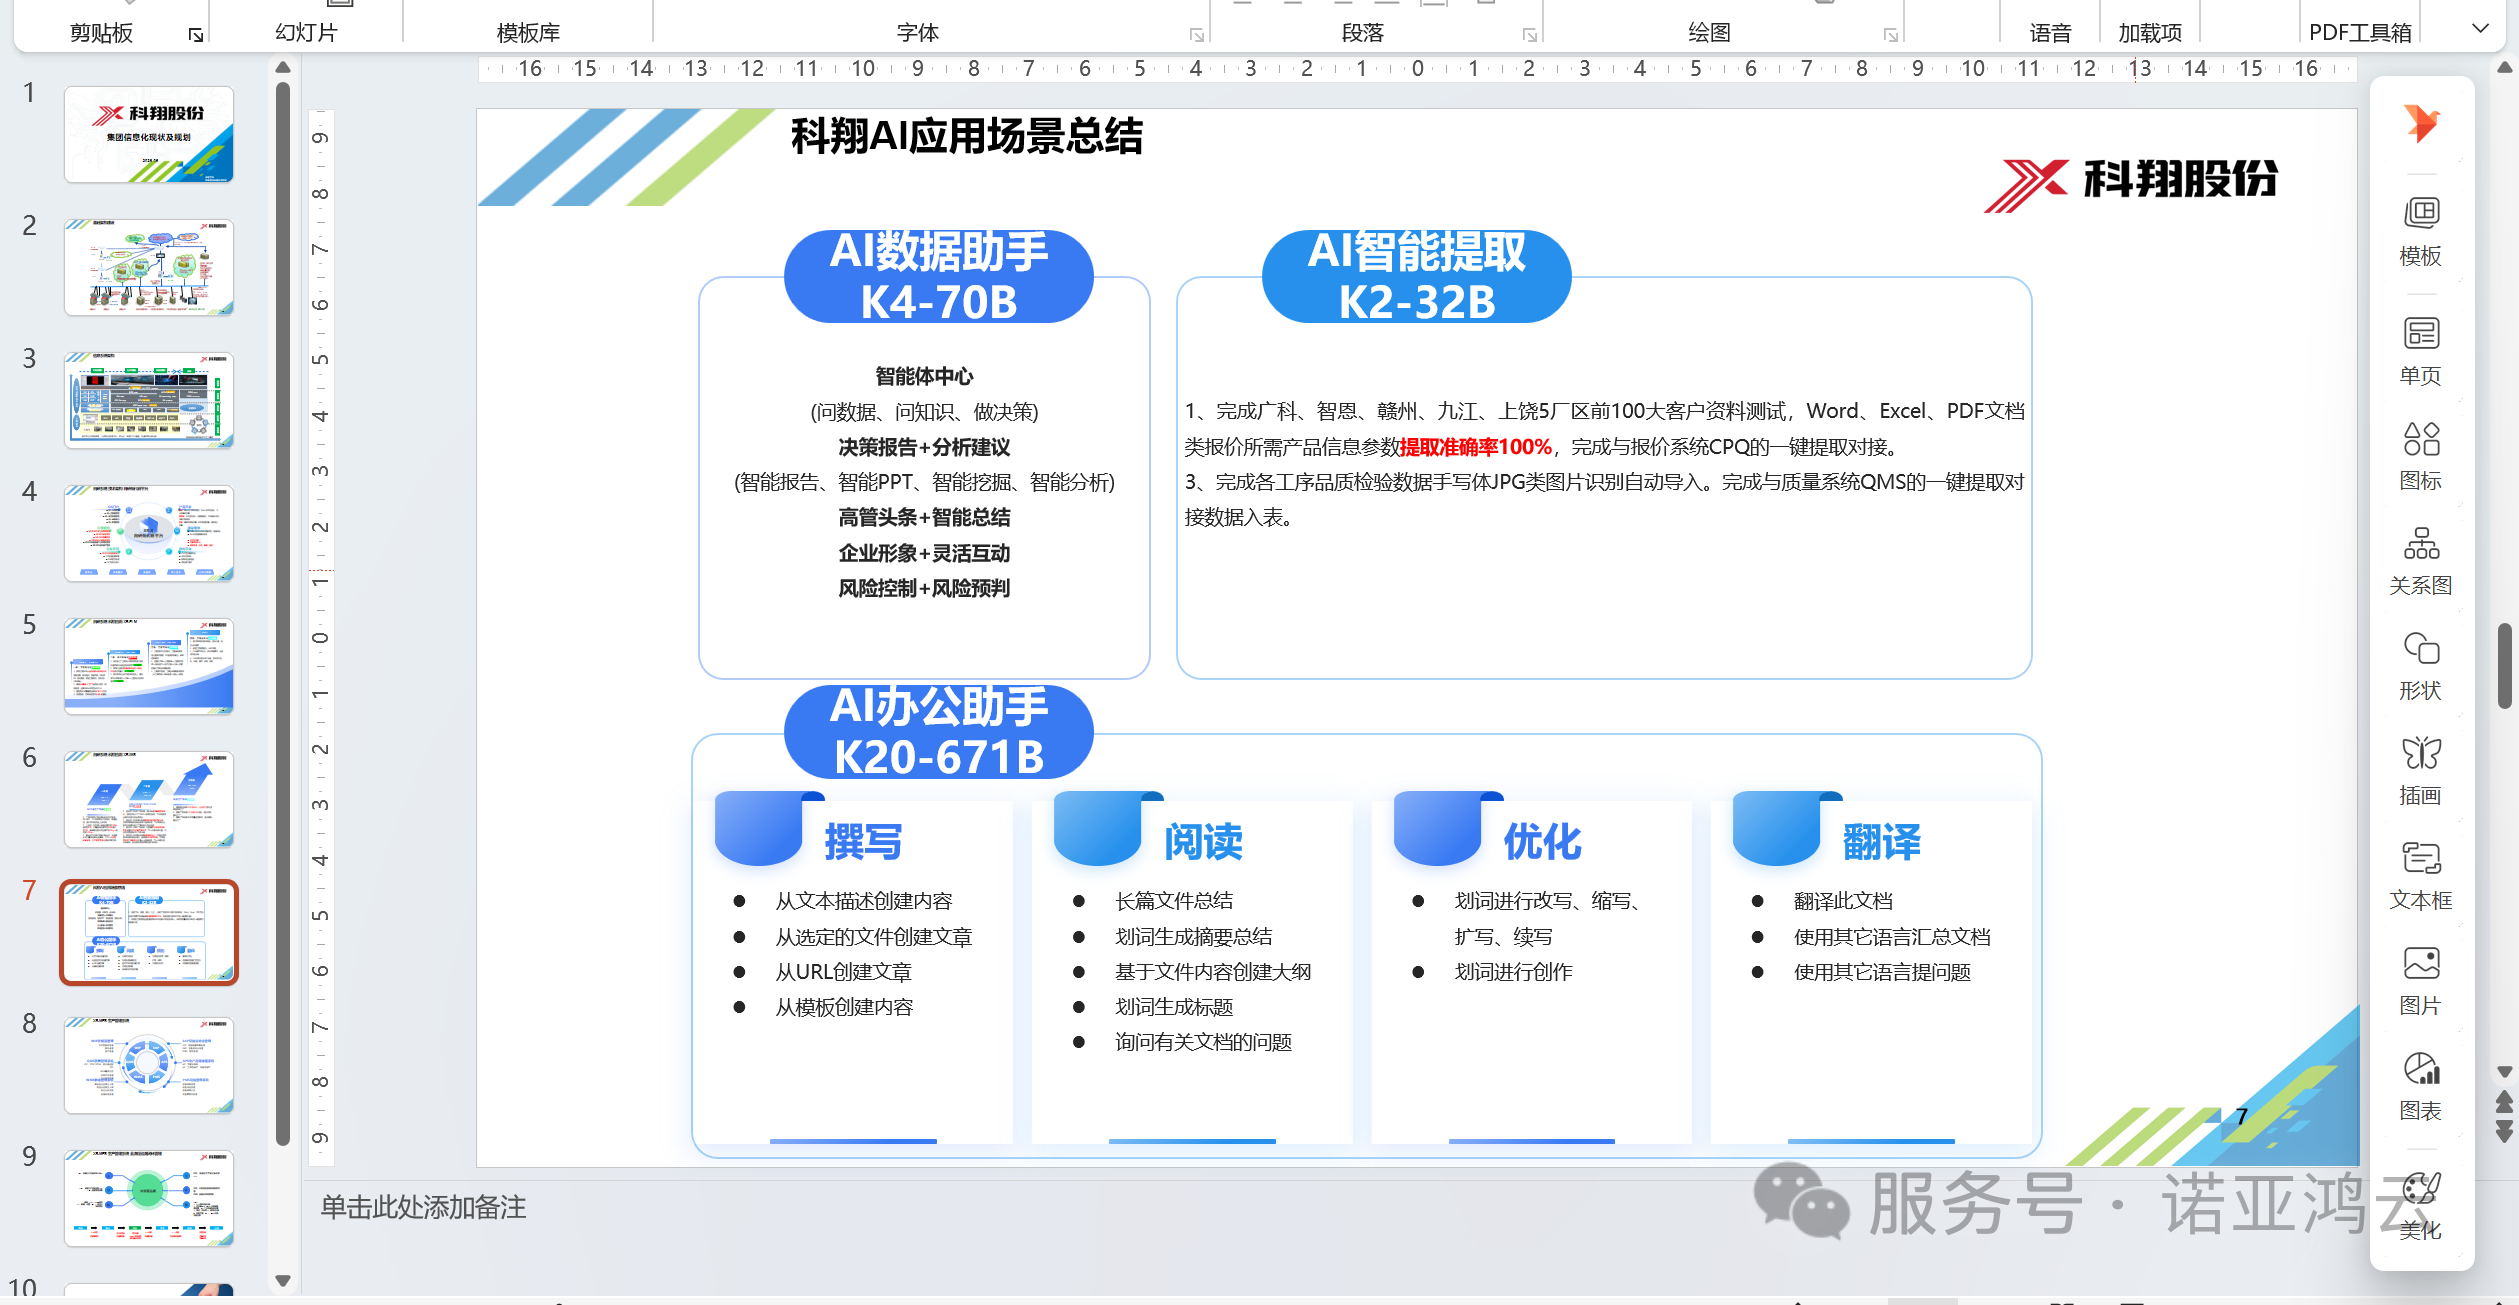Click the 幻灯片 ribbon group label
The width and height of the screenshot is (2519, 1305).
tap(306, 33)
